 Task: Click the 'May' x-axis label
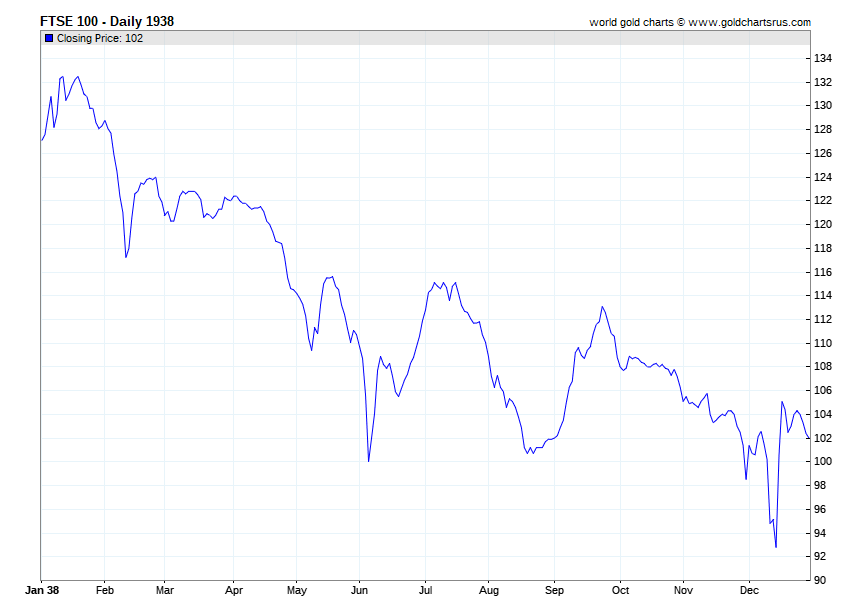(x=297, y=590)
